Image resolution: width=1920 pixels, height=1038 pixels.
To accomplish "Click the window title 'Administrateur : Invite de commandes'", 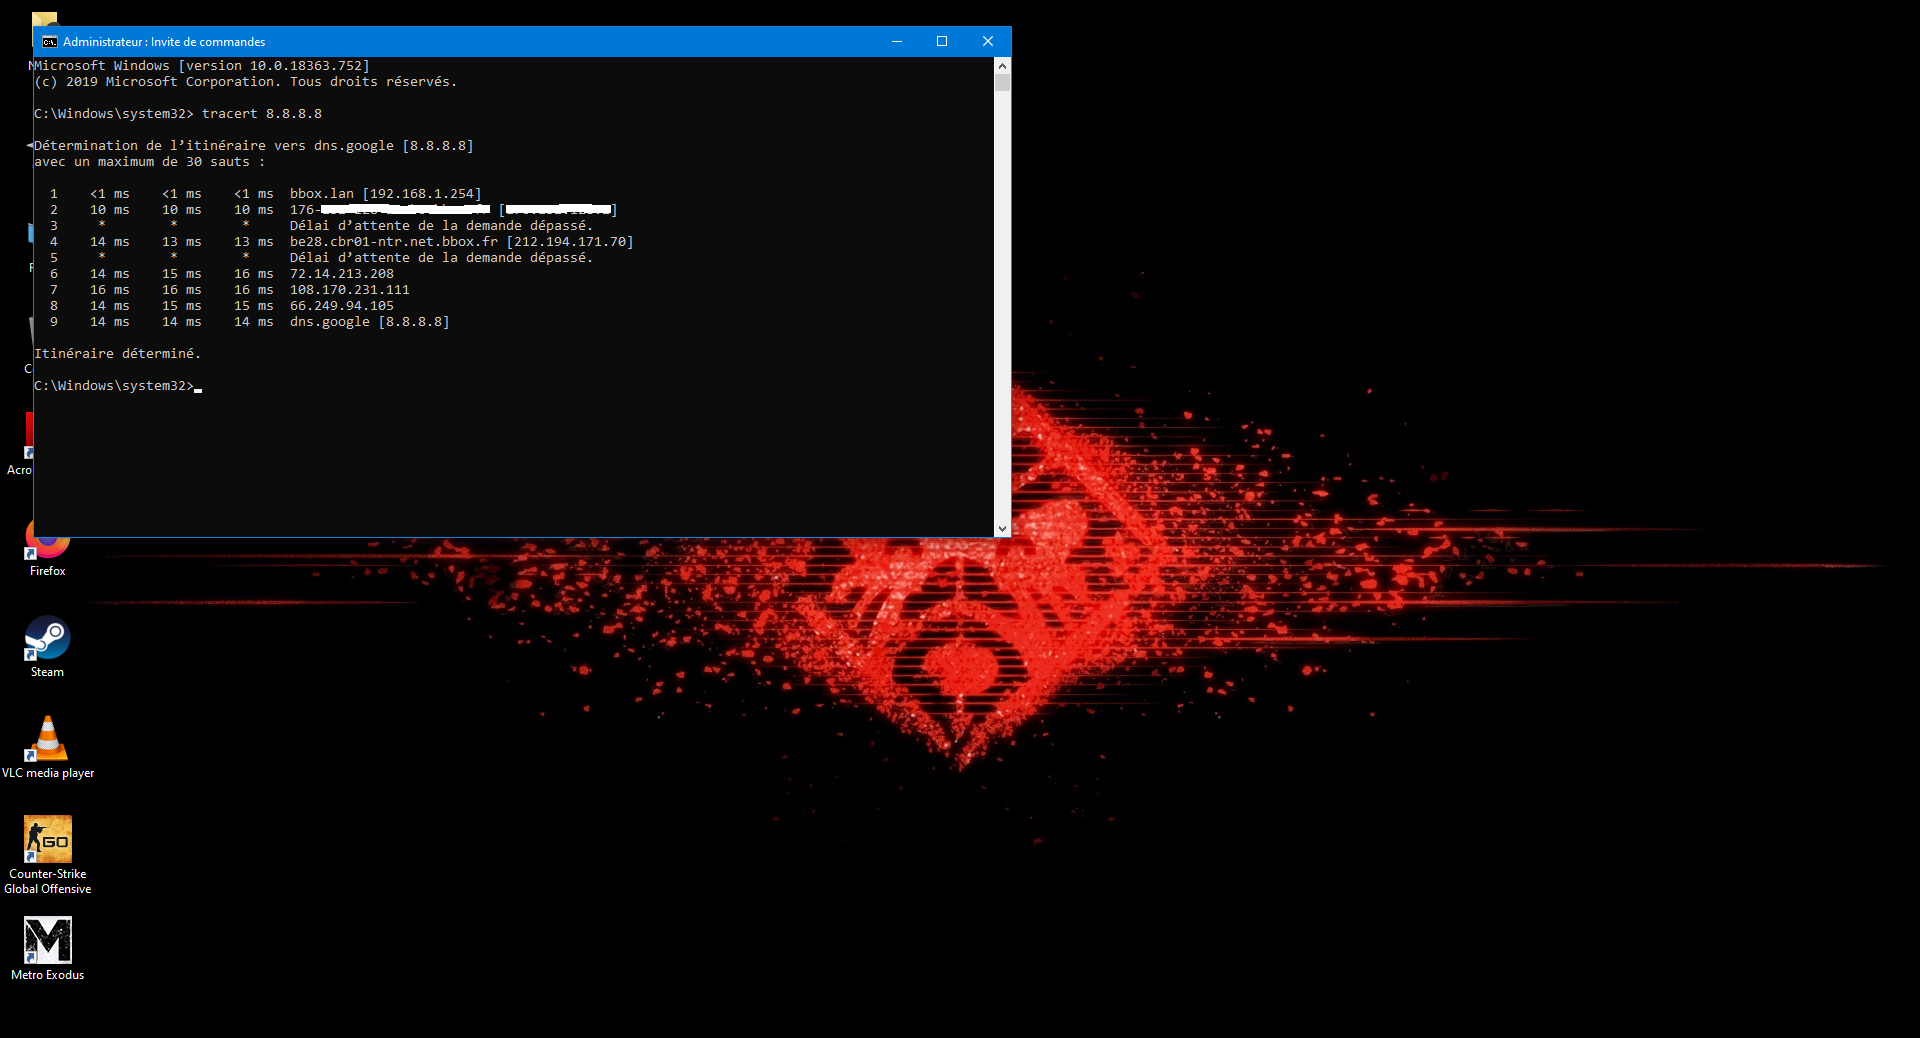I will coord(164,42).
